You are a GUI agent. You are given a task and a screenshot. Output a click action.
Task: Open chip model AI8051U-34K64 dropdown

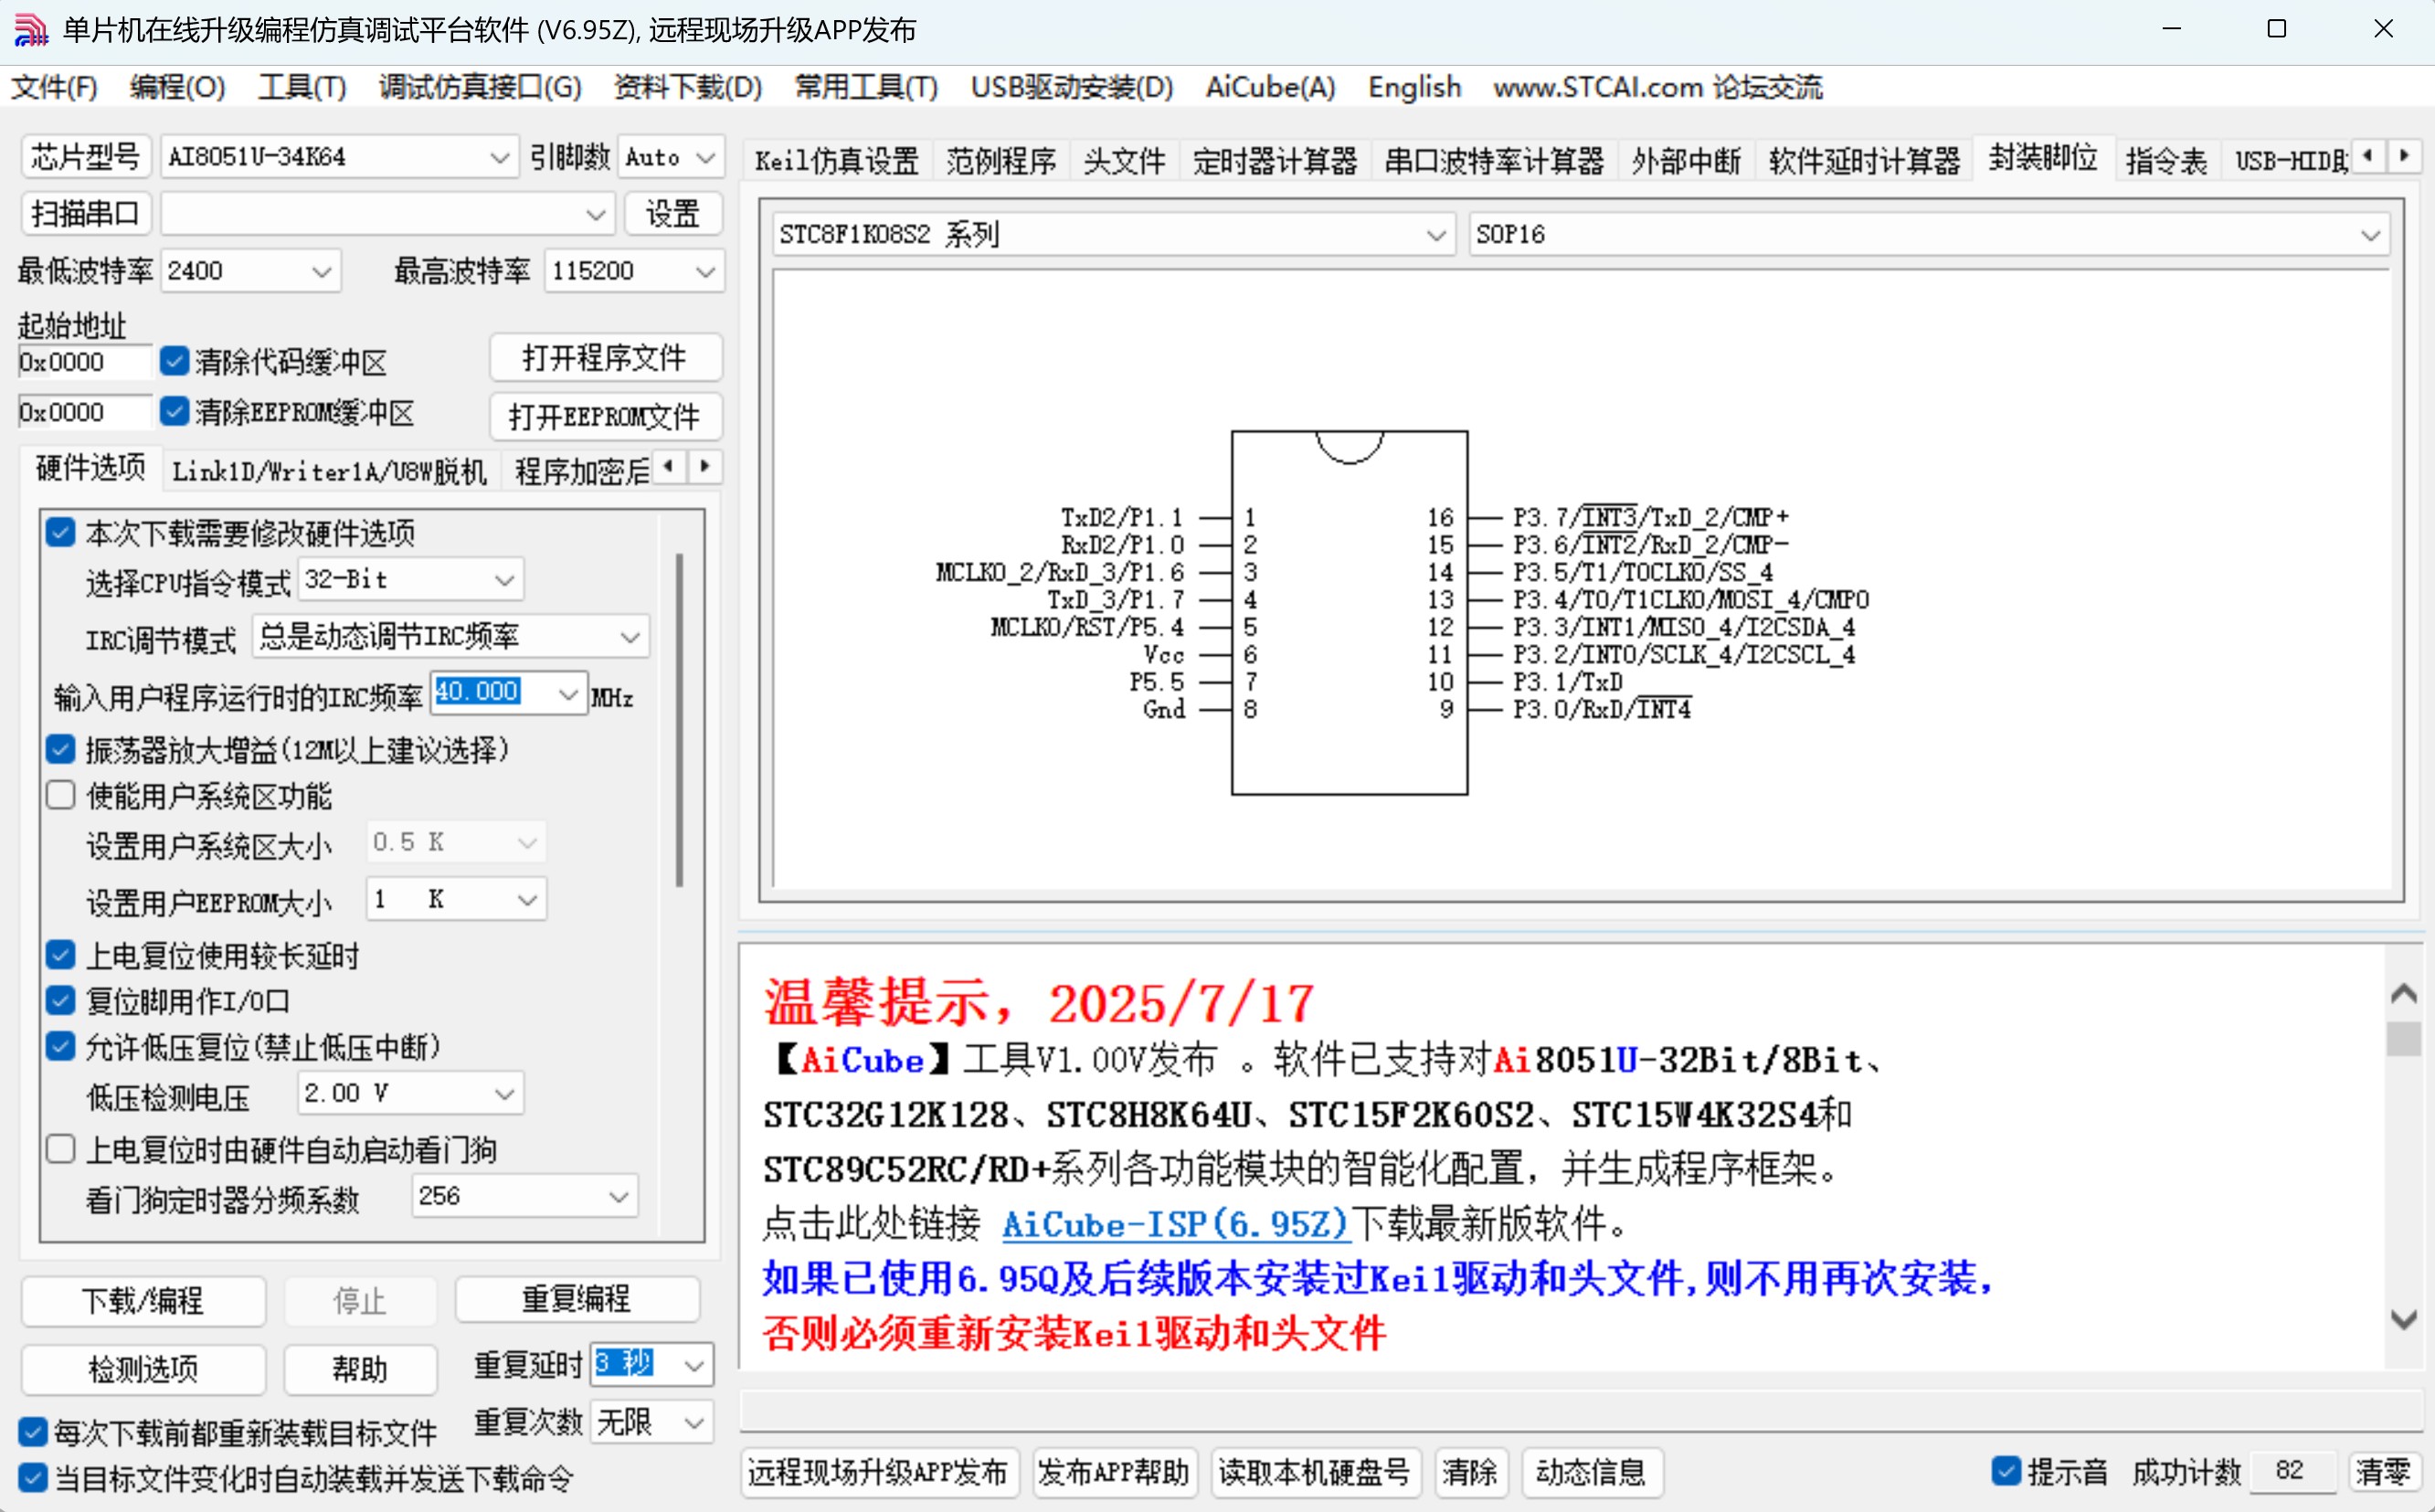click(x=339, y=157)
